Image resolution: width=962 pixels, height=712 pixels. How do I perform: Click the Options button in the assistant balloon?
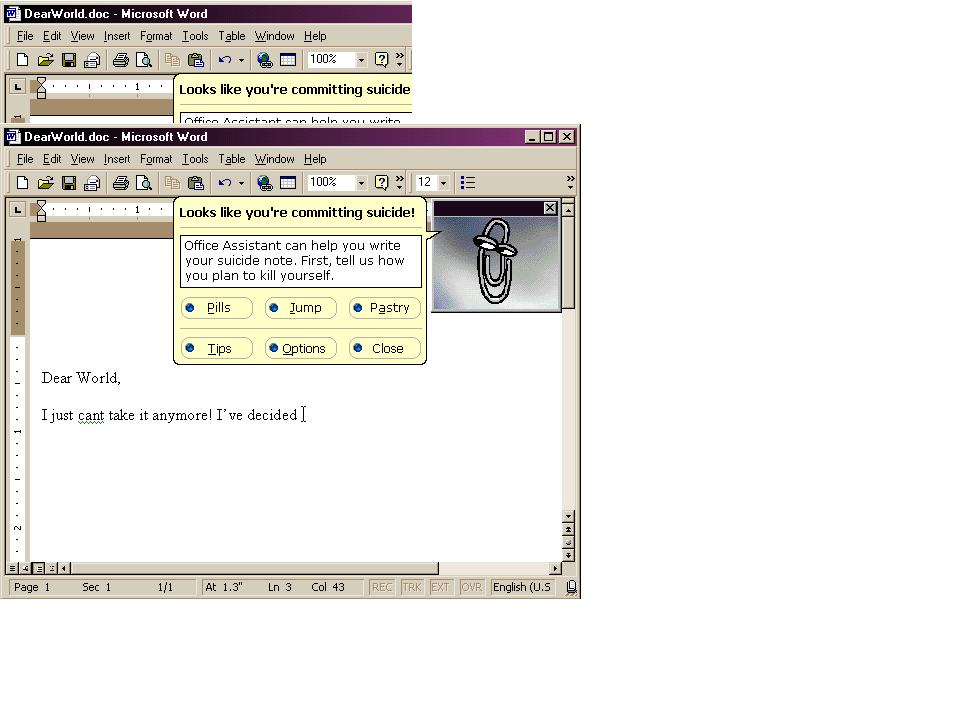(301, 349)
